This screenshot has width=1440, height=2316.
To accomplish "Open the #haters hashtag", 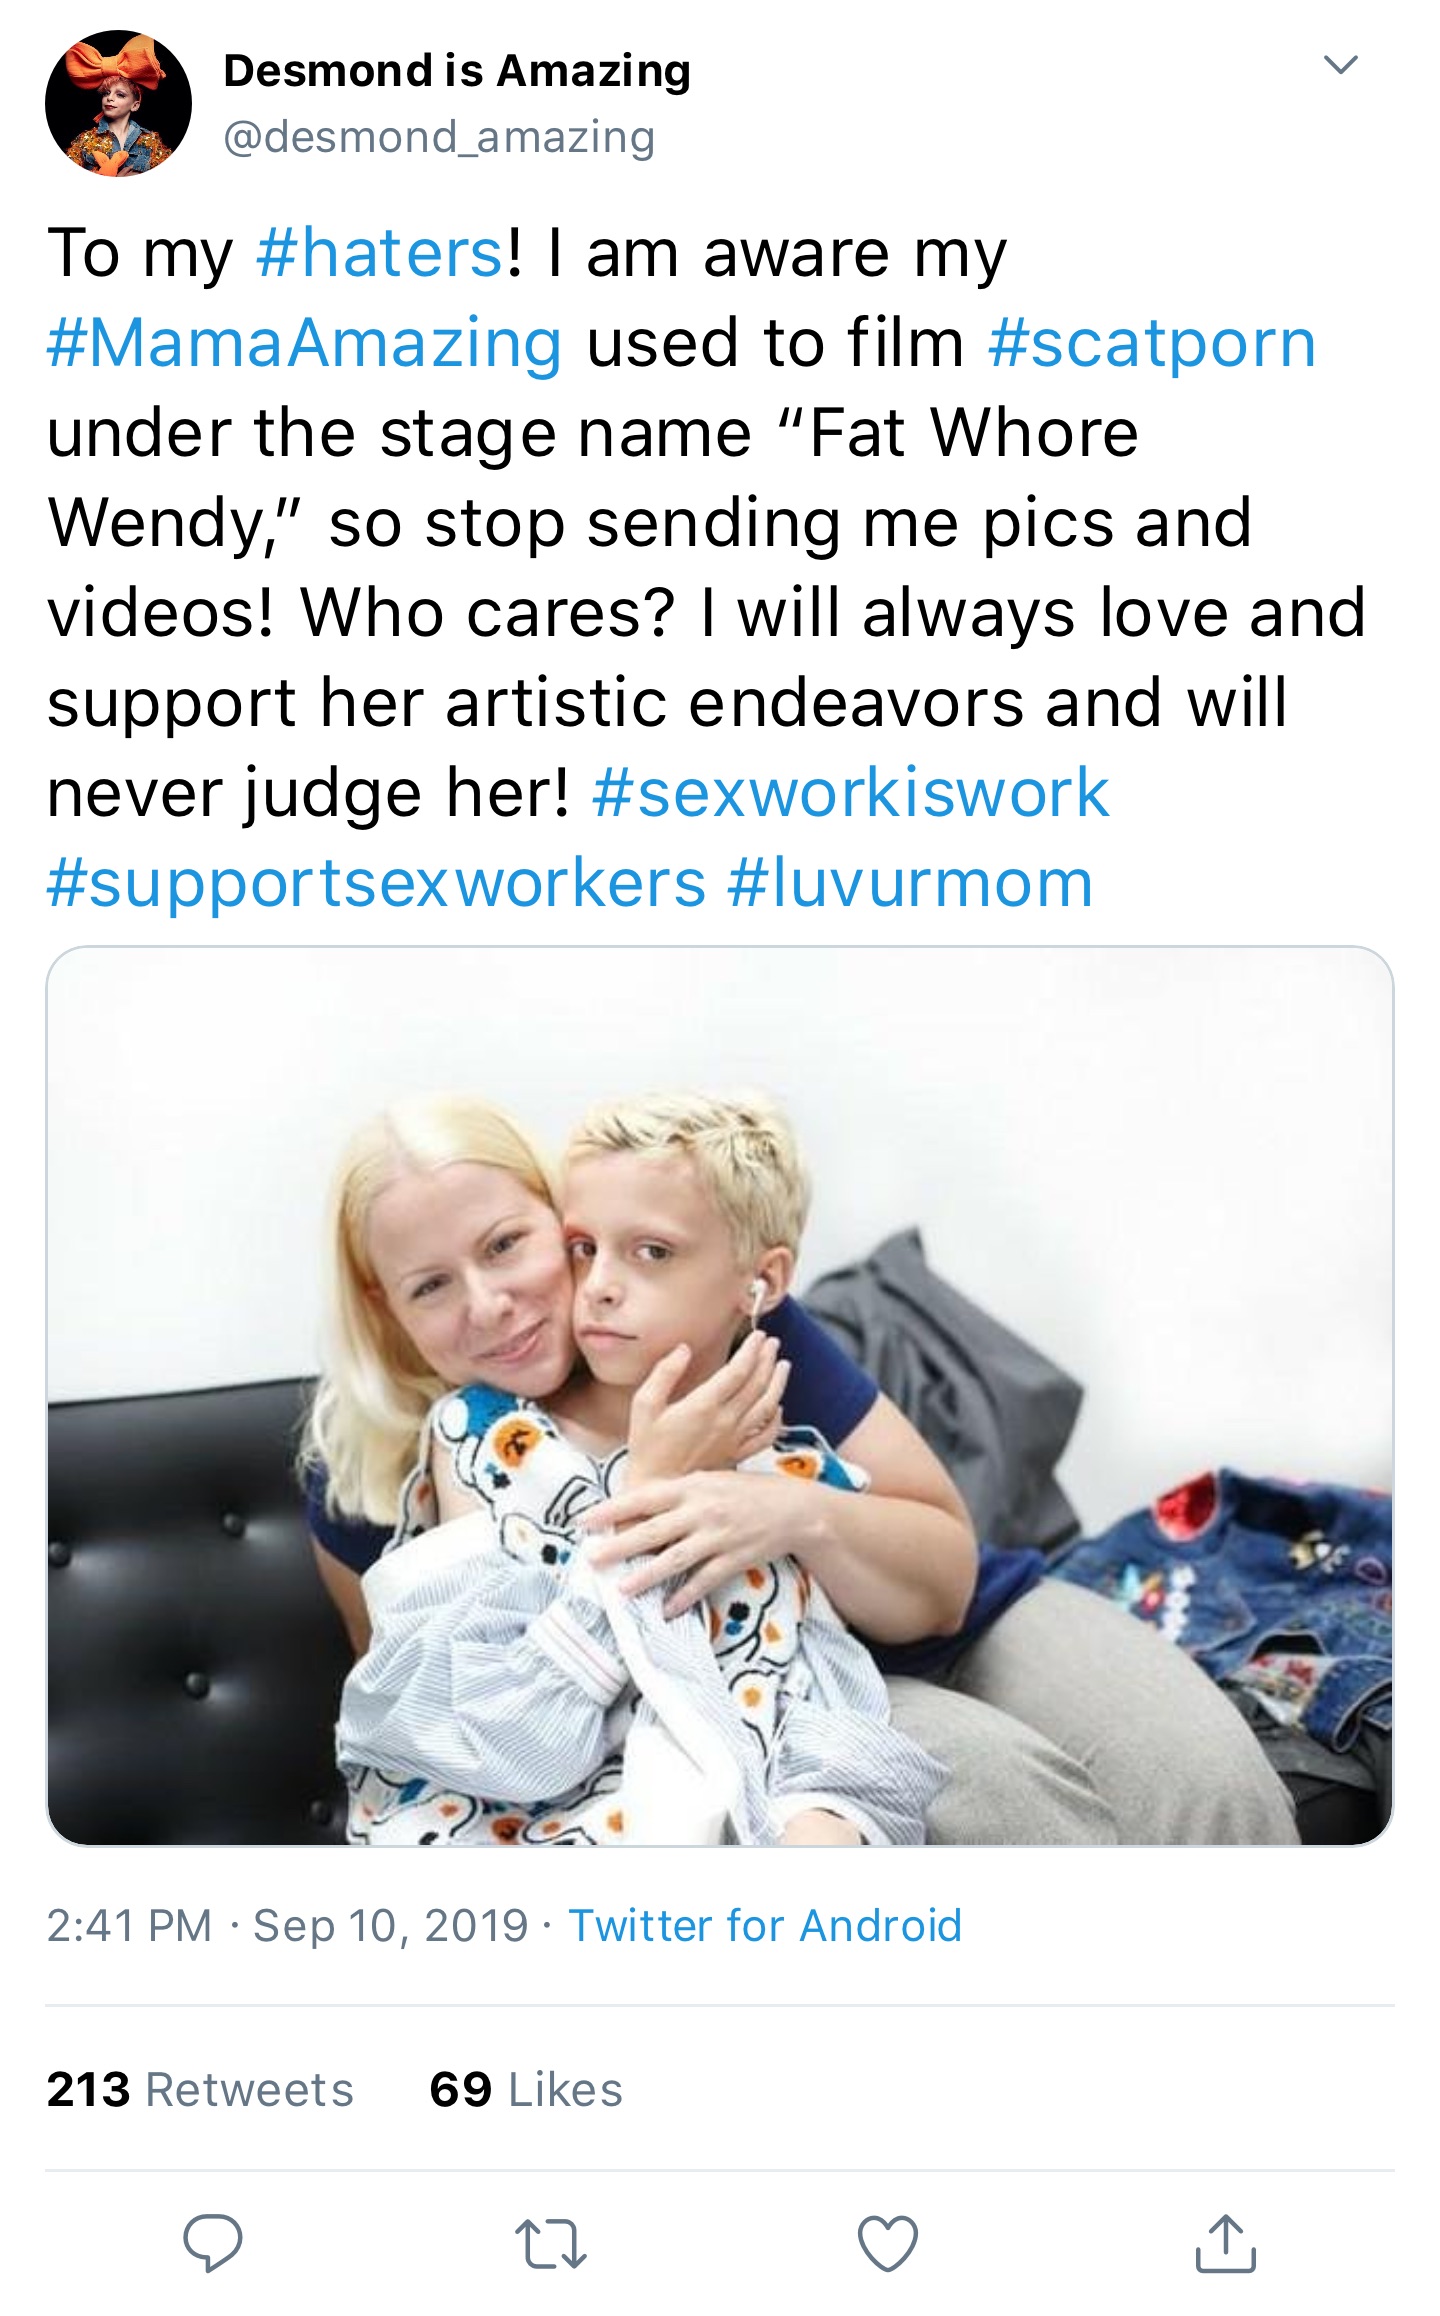I will [x=380, y=252].
